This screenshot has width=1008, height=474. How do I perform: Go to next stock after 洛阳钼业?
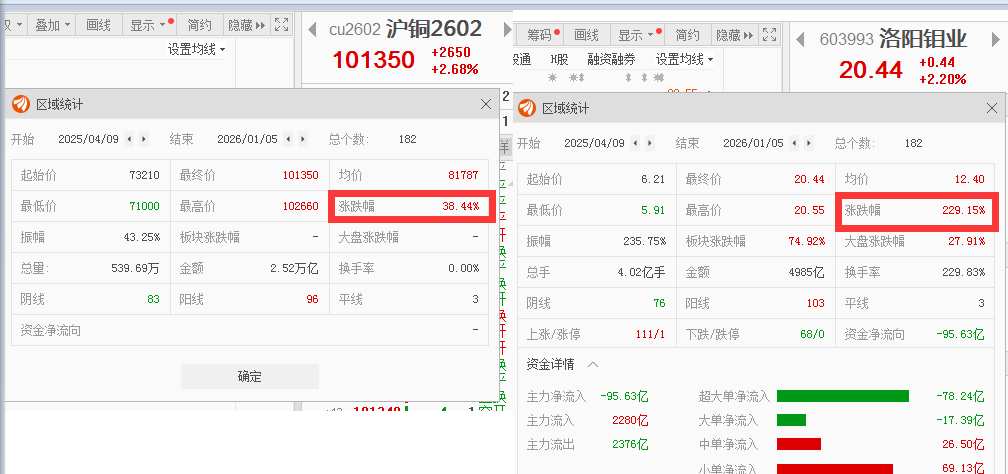pos(994,40)
